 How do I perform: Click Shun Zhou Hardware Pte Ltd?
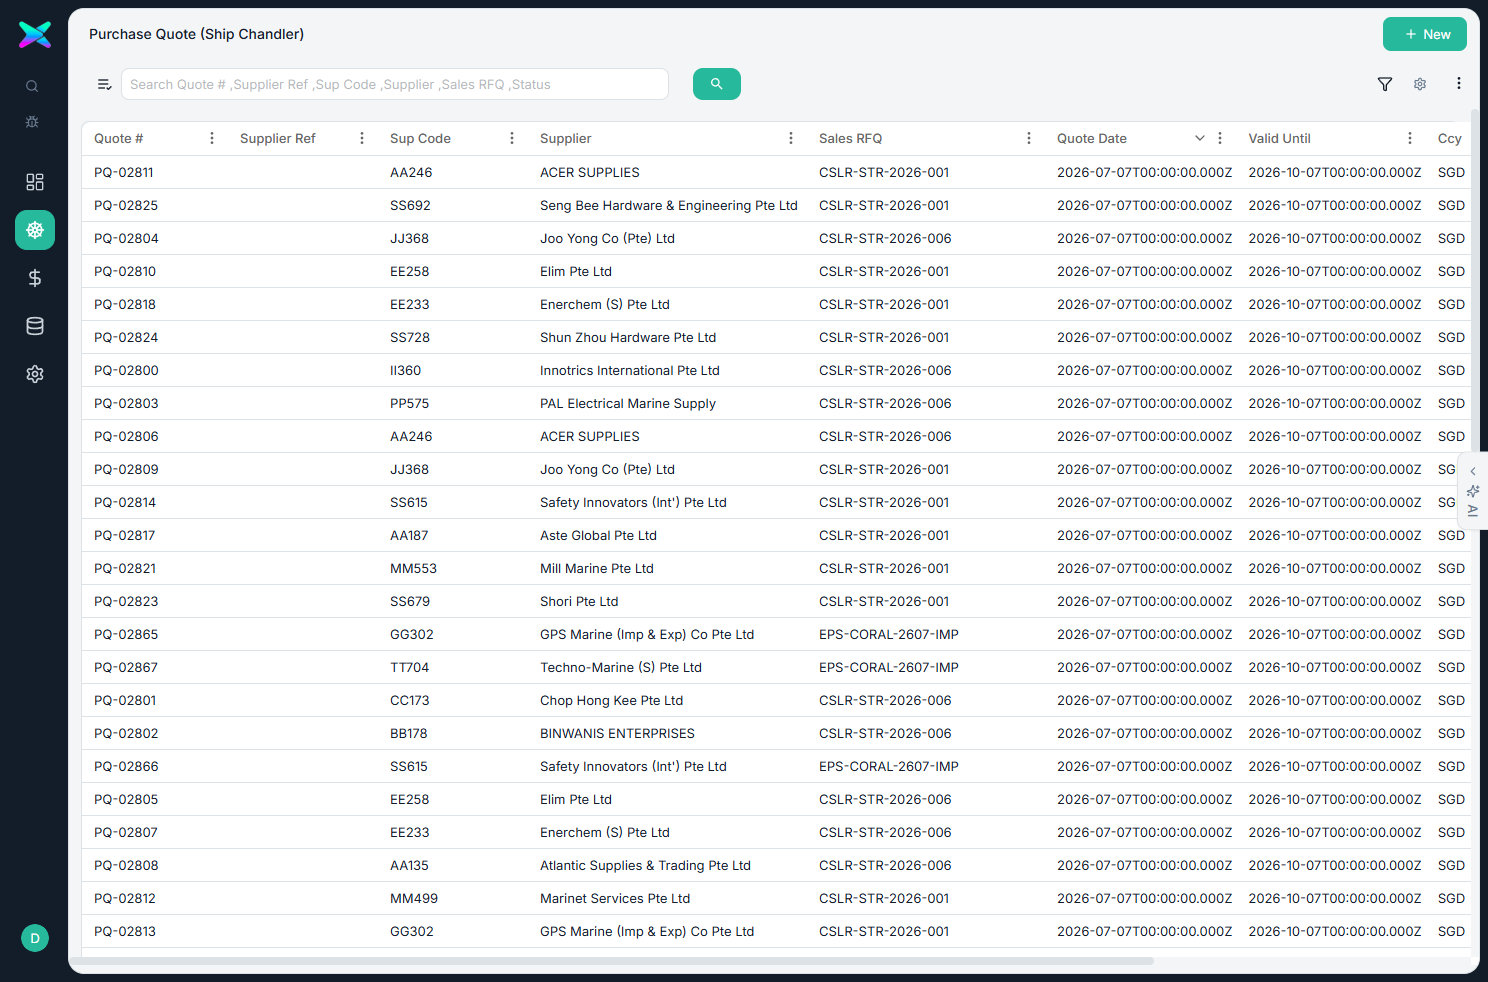pos(628,337)
